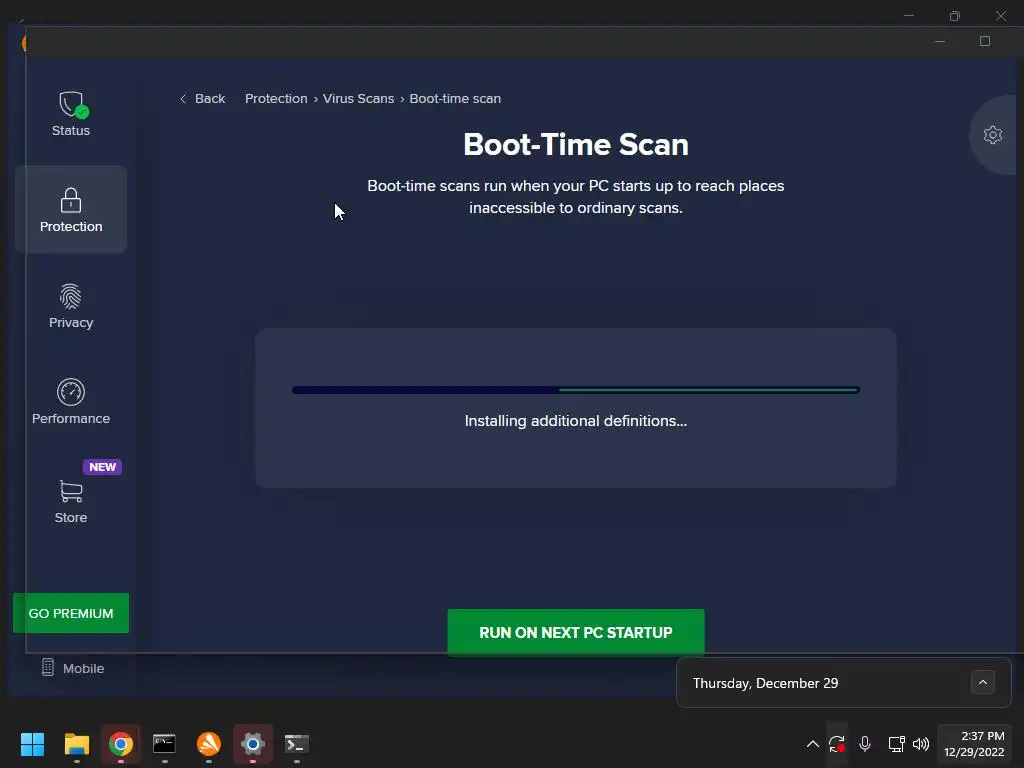Open the network tray icon
The width and height of the screenshot is (1024, 768).
click(x=896, y=744)
